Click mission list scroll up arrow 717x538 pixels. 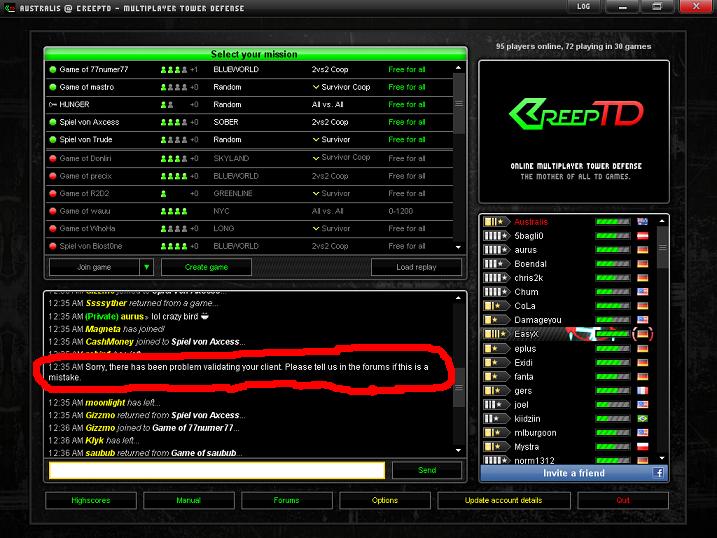tap(459, 68)
